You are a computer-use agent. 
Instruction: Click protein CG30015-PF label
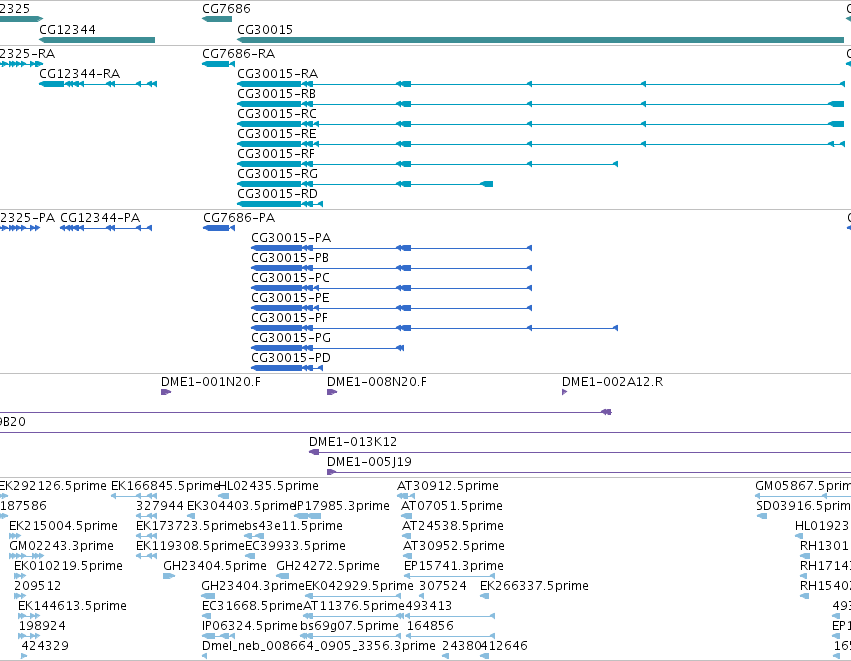(289, 318)
